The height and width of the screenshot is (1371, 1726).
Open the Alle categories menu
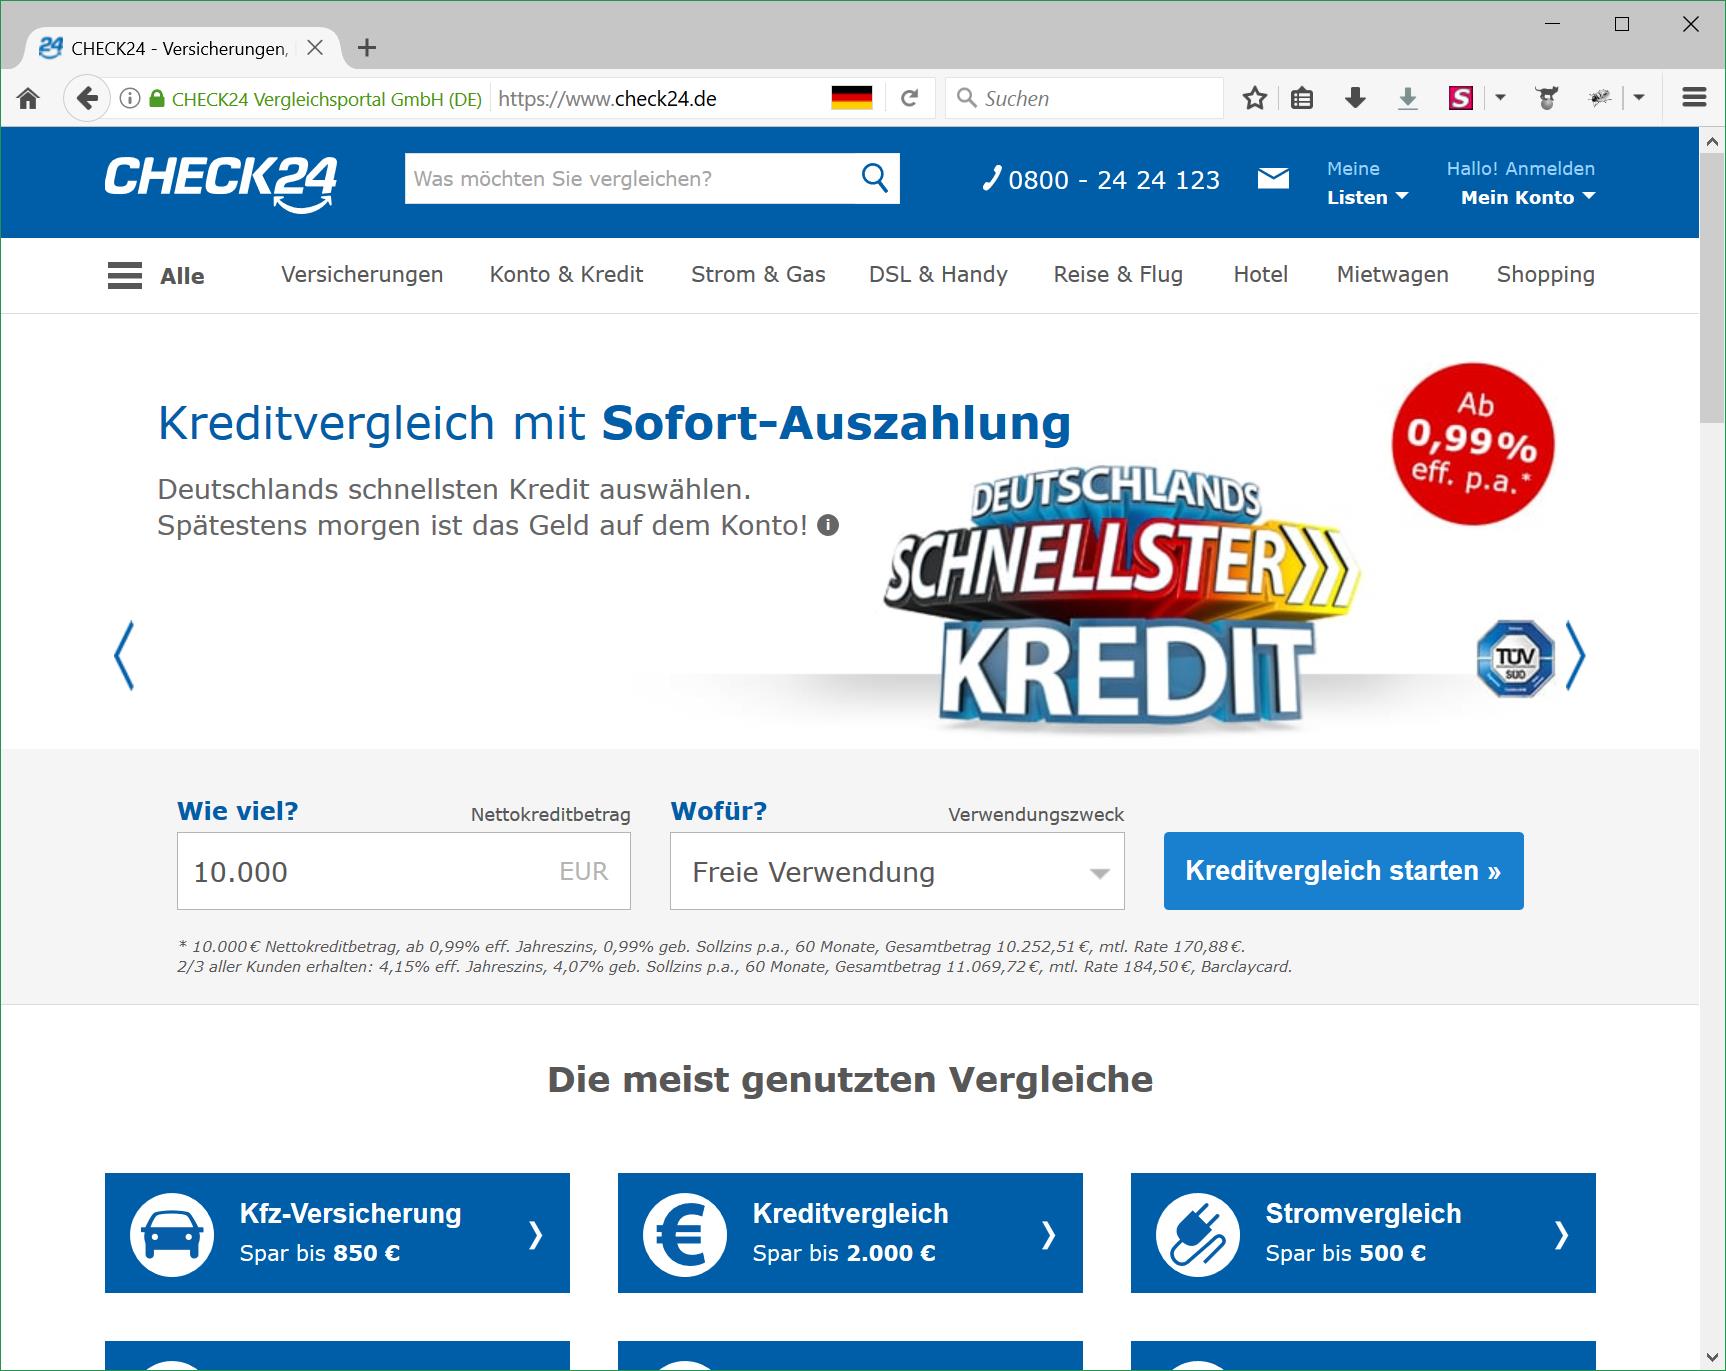coord(156,276)
